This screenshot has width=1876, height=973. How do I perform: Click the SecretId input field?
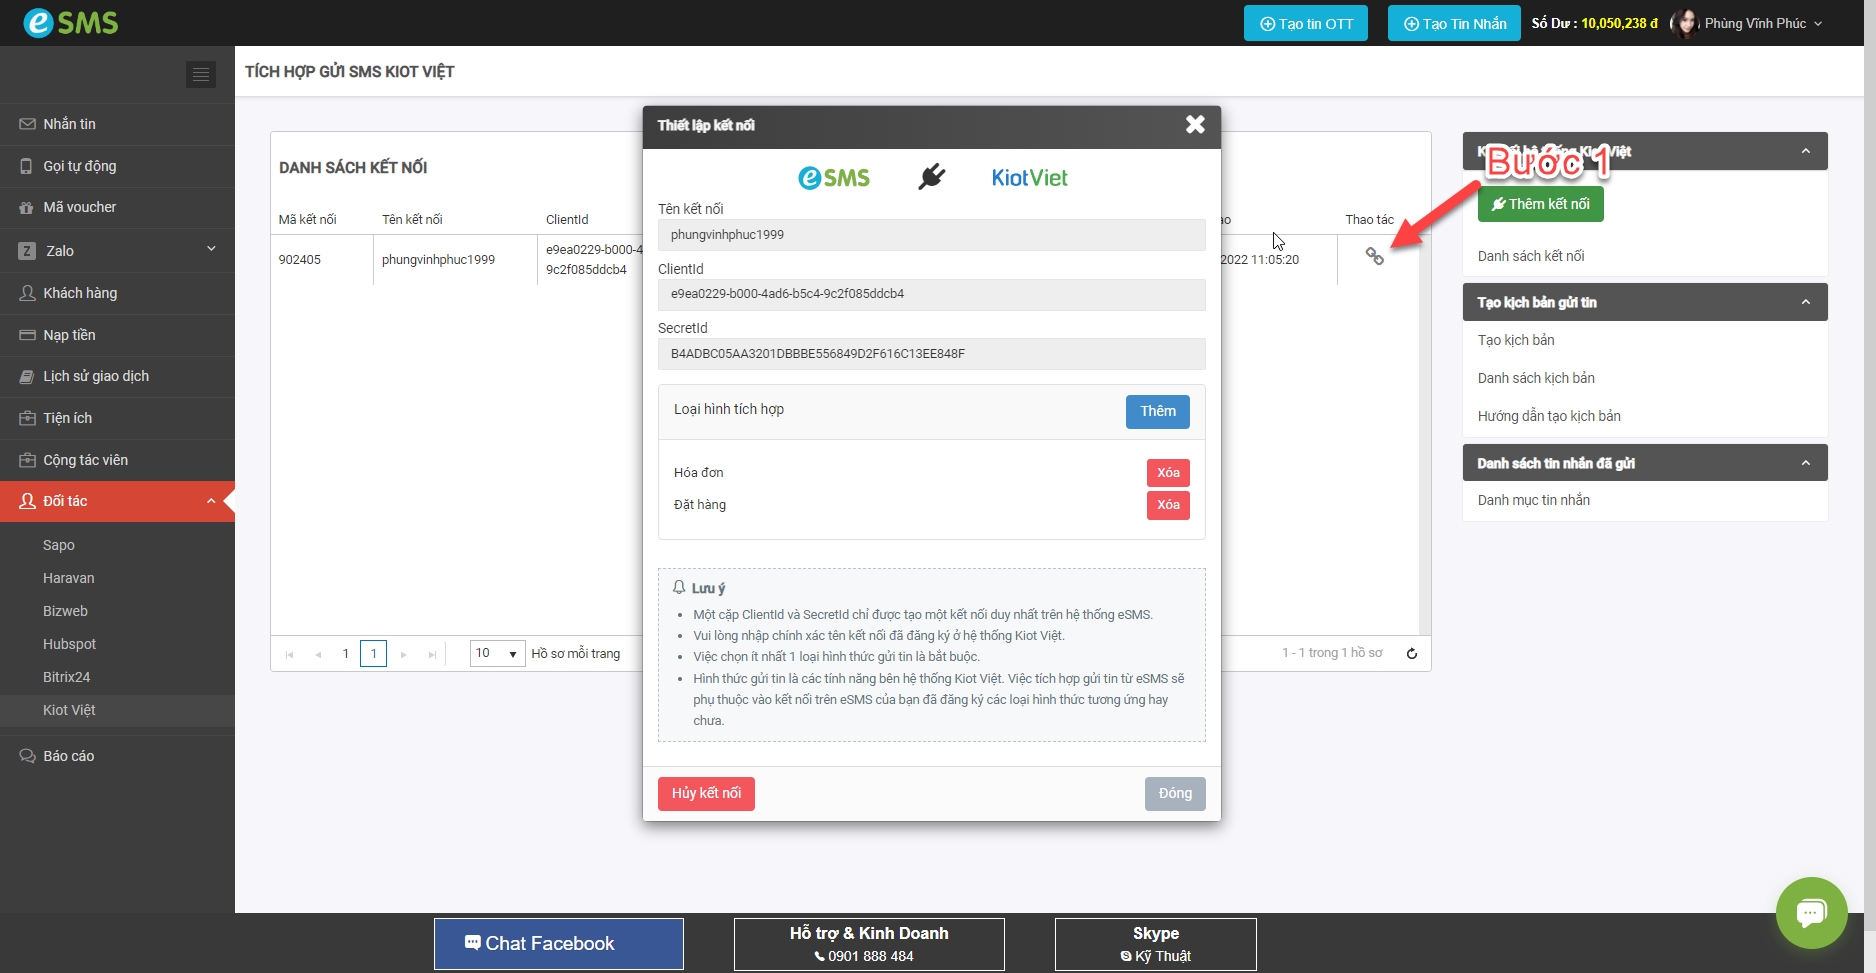coord(931,354)
